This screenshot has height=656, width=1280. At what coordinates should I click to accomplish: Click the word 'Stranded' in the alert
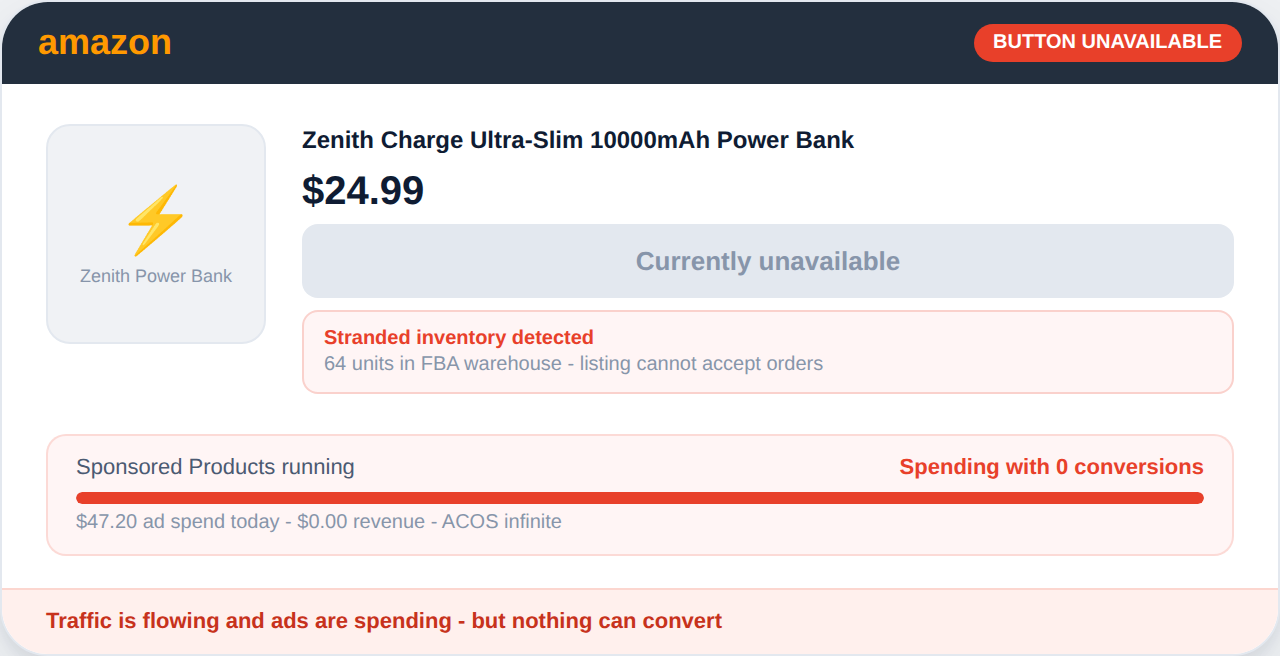367,338
